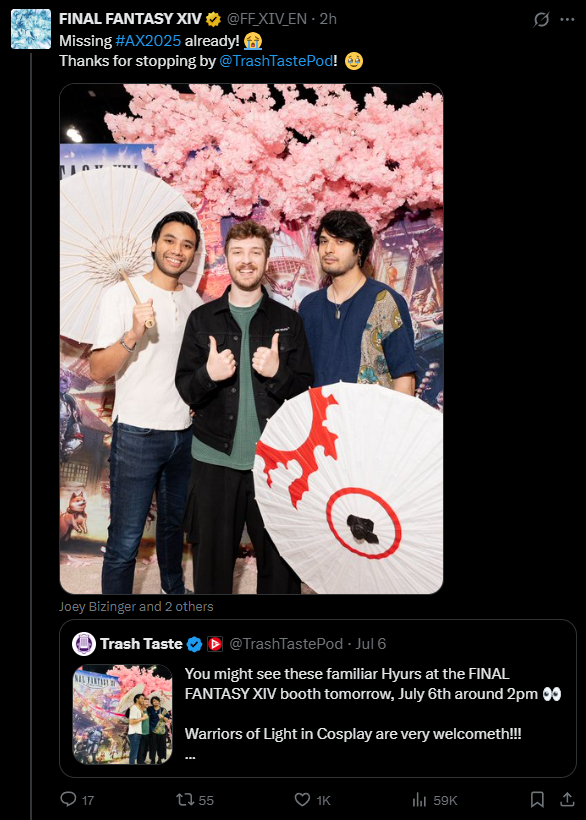Open the three-dot more options menu
Viewport: 586px width, 820px height.
tap(567, 20)
